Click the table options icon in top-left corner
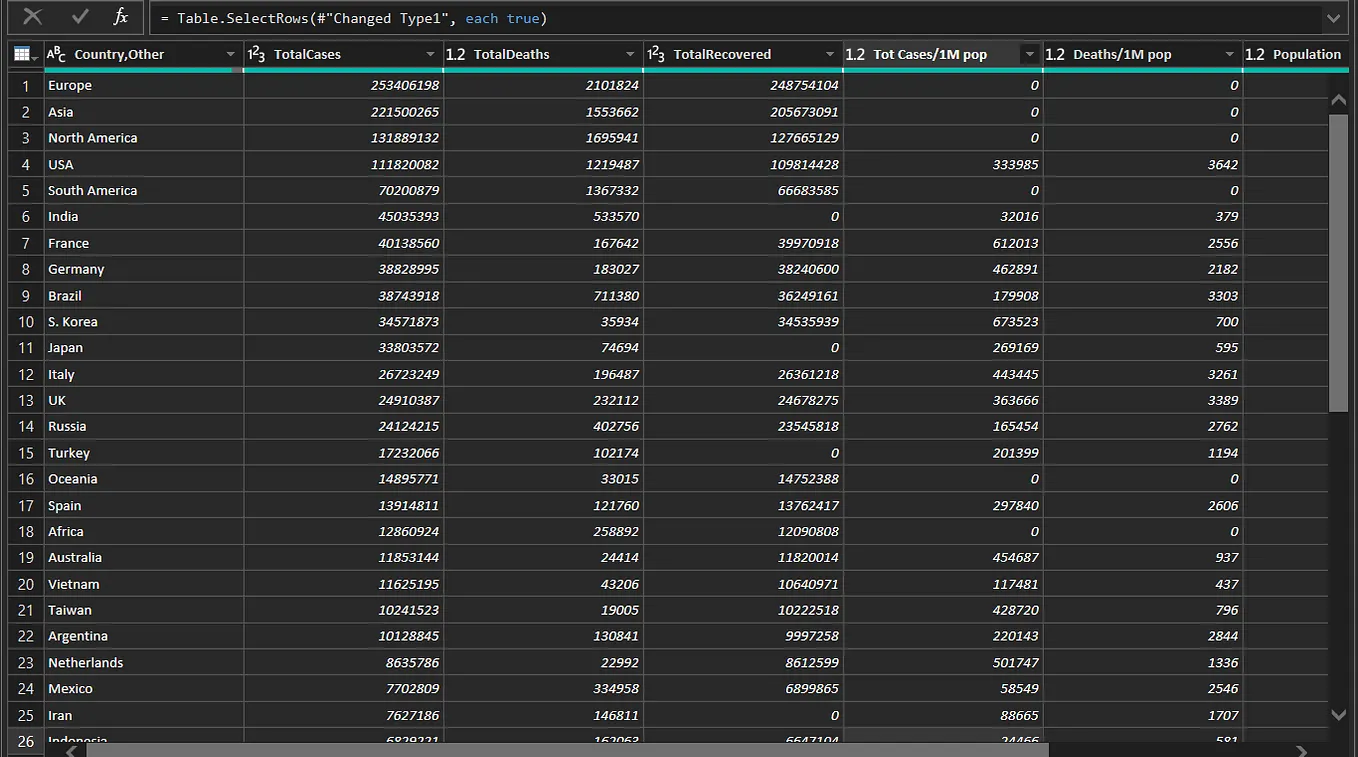Image resolution: width=1358 pixels, height=757 pixels. (22, 54)
